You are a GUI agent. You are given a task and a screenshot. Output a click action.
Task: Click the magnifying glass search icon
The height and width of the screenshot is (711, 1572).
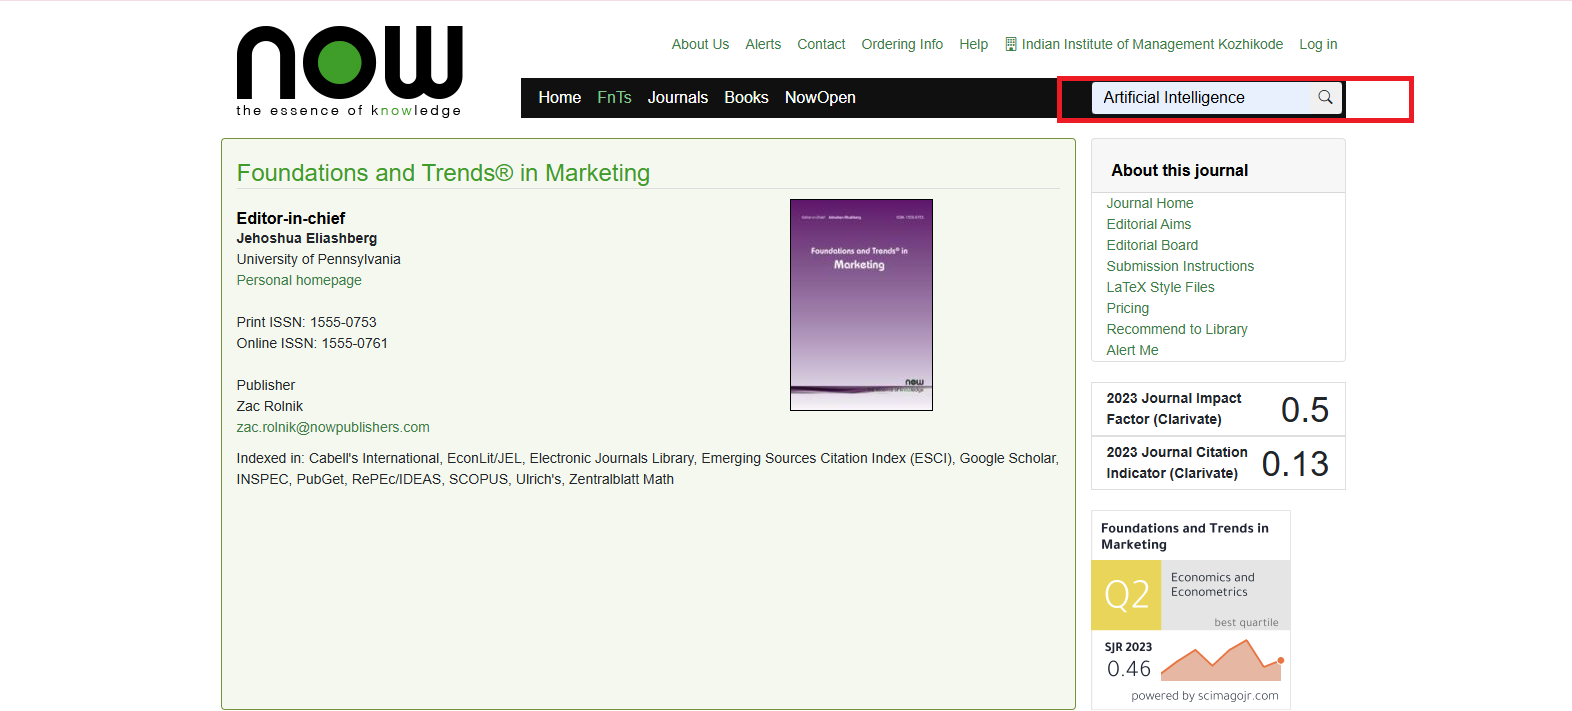(x=1325, y=97)
